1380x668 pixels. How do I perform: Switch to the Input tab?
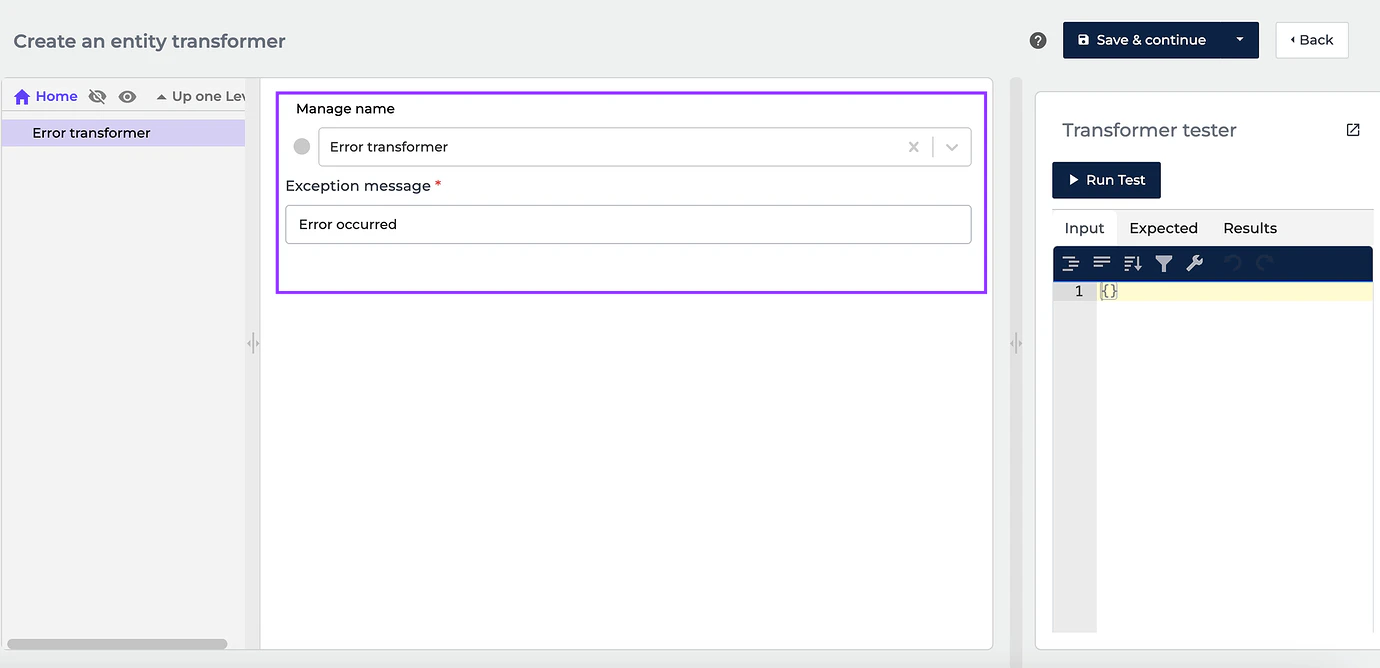[1084, 228]
